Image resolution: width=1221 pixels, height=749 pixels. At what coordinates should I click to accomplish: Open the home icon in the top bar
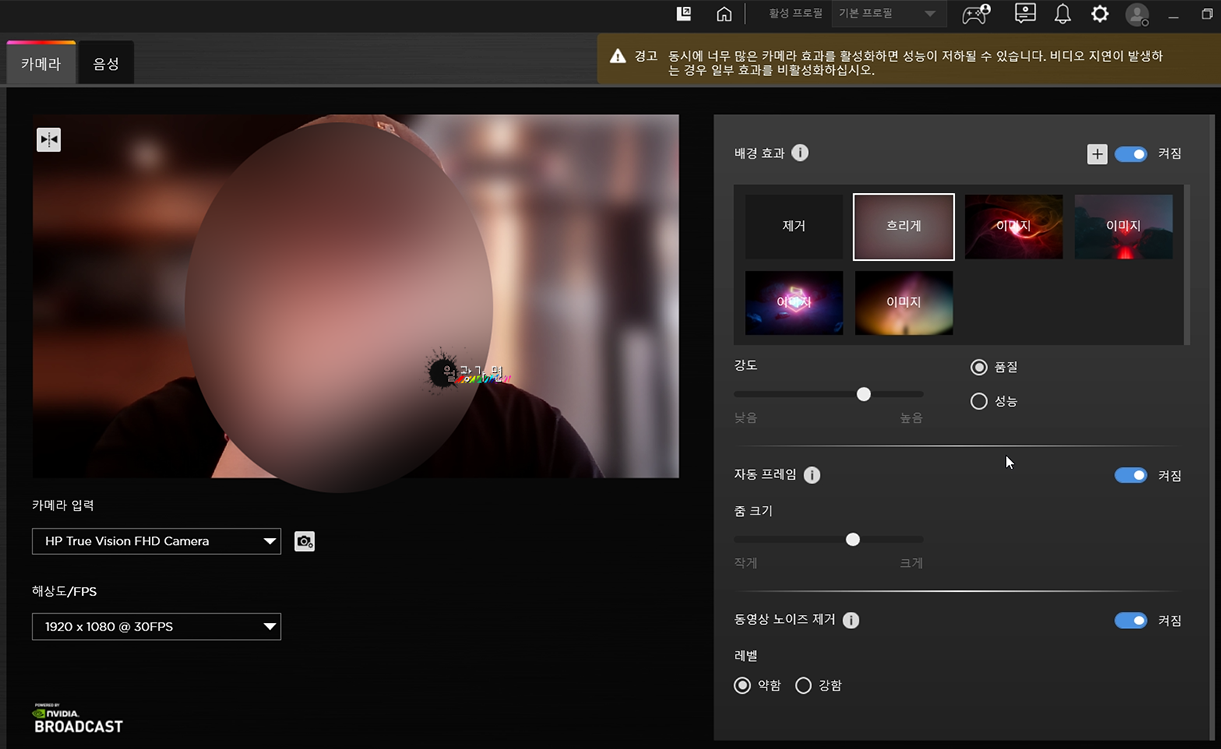coord(724,14)
